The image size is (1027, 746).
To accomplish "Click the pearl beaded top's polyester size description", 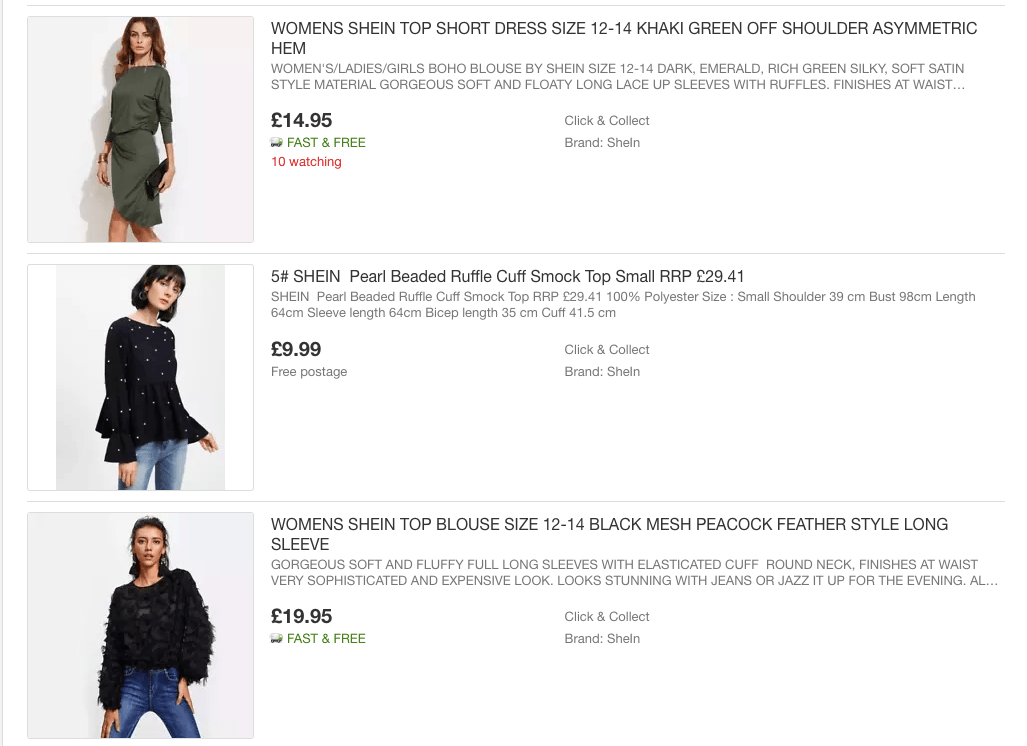I will coord(622,304).
